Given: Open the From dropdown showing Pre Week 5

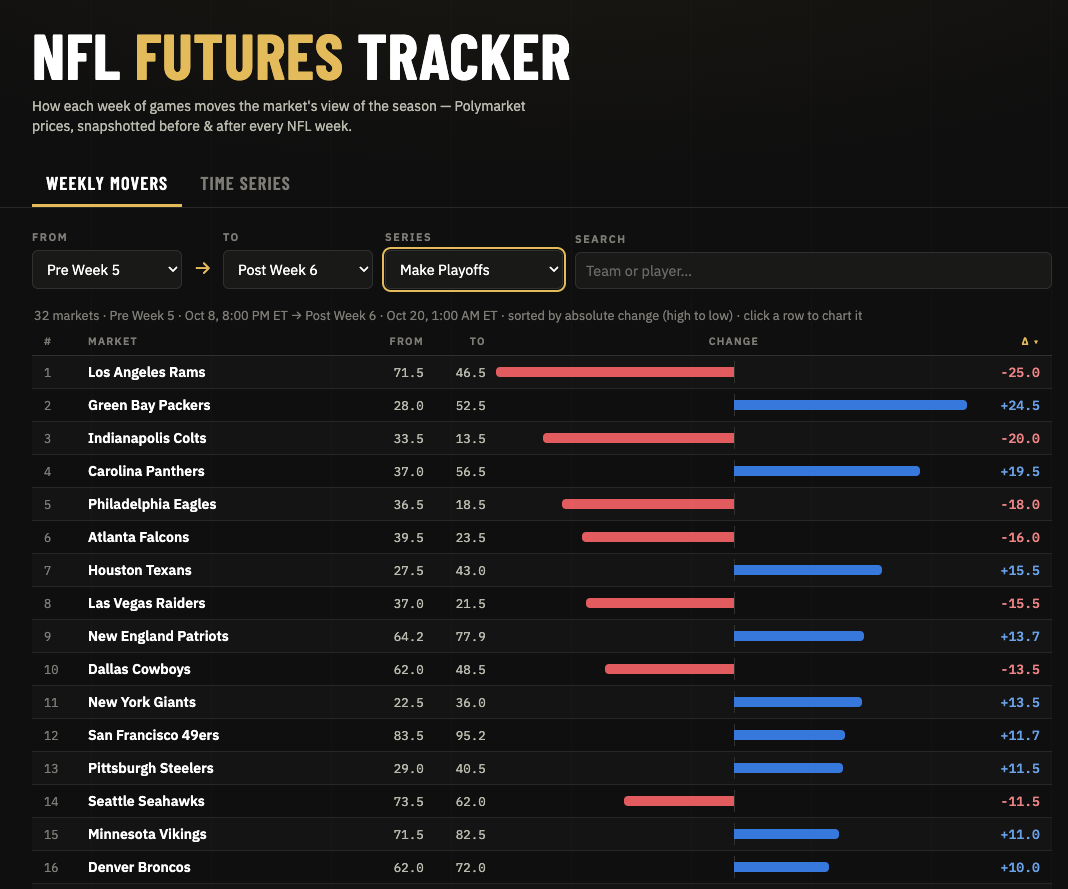Looking at the screenshot, I should [x=107, y=270].
